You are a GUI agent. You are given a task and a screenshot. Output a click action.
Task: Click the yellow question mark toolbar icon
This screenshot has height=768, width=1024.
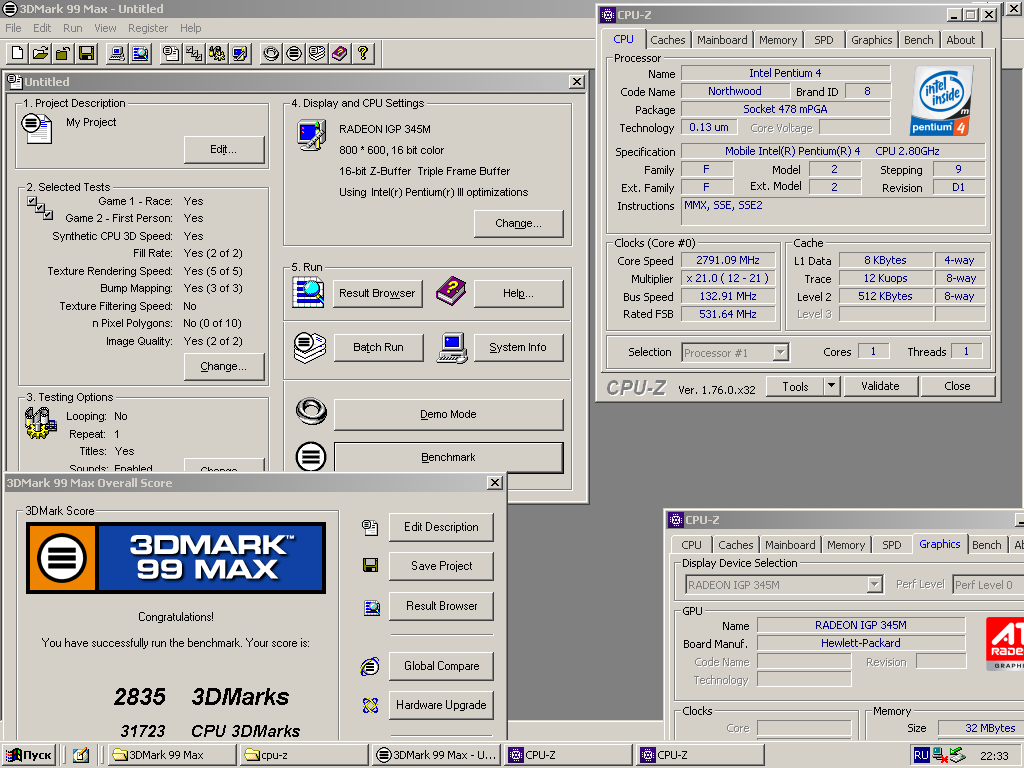[x=362, y=53]
